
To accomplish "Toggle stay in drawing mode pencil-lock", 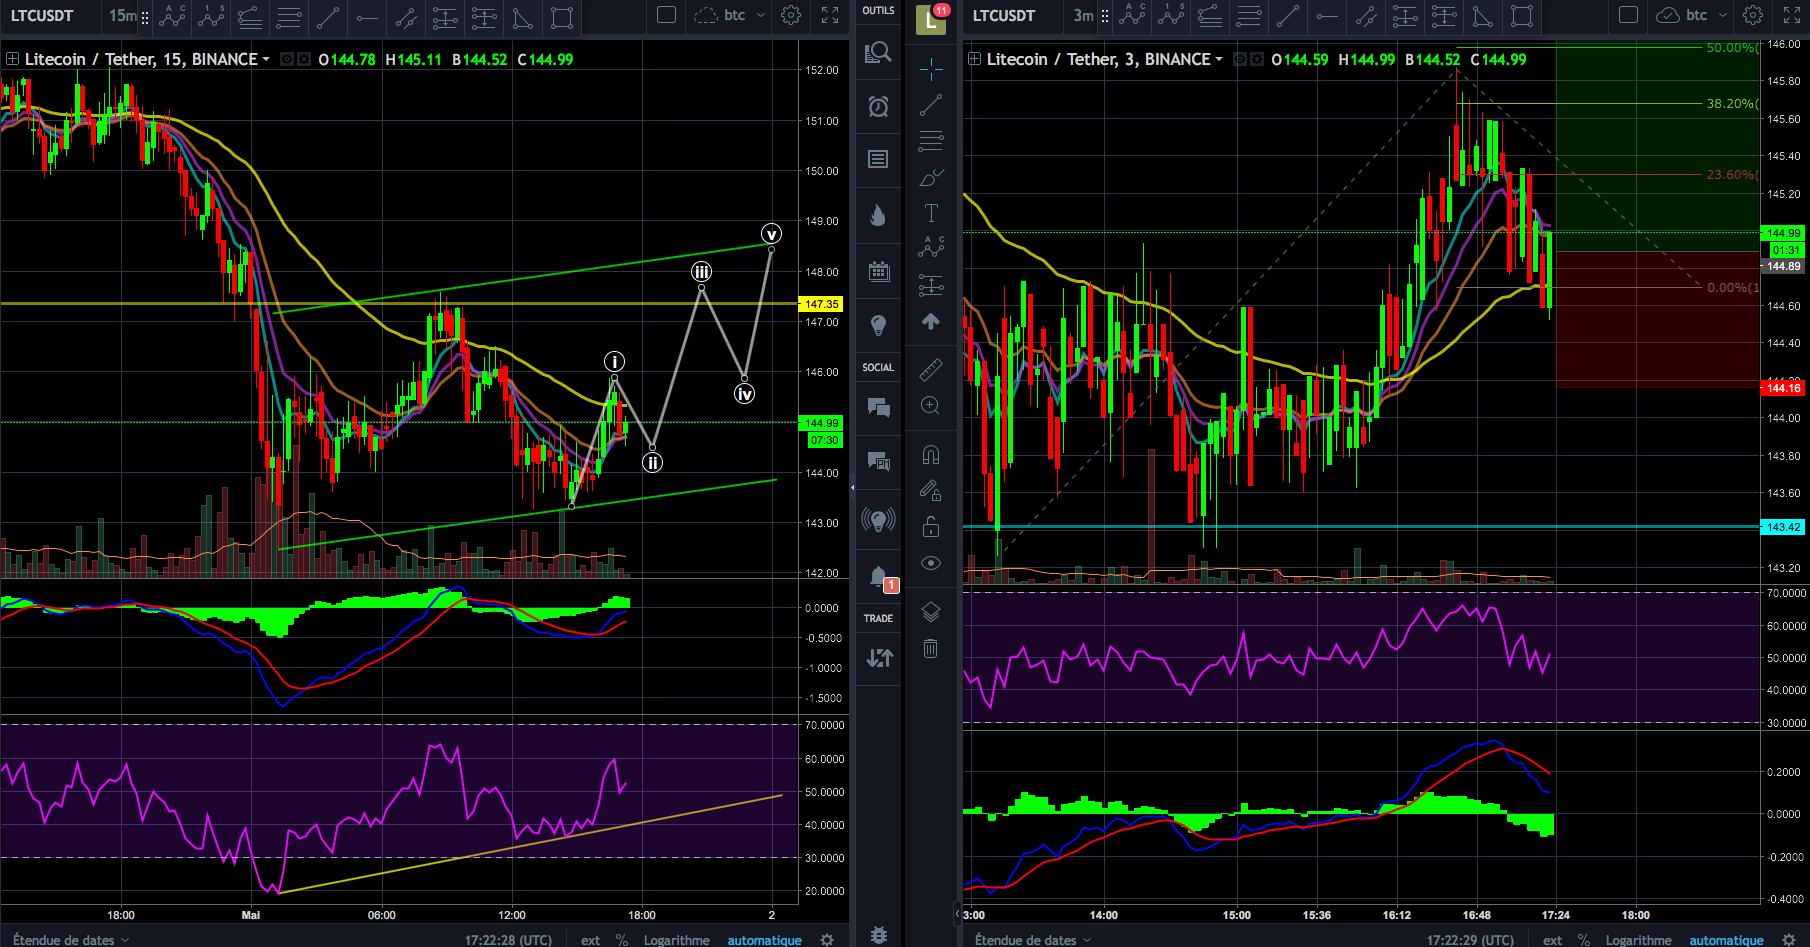I will click(x=931, y=490).
